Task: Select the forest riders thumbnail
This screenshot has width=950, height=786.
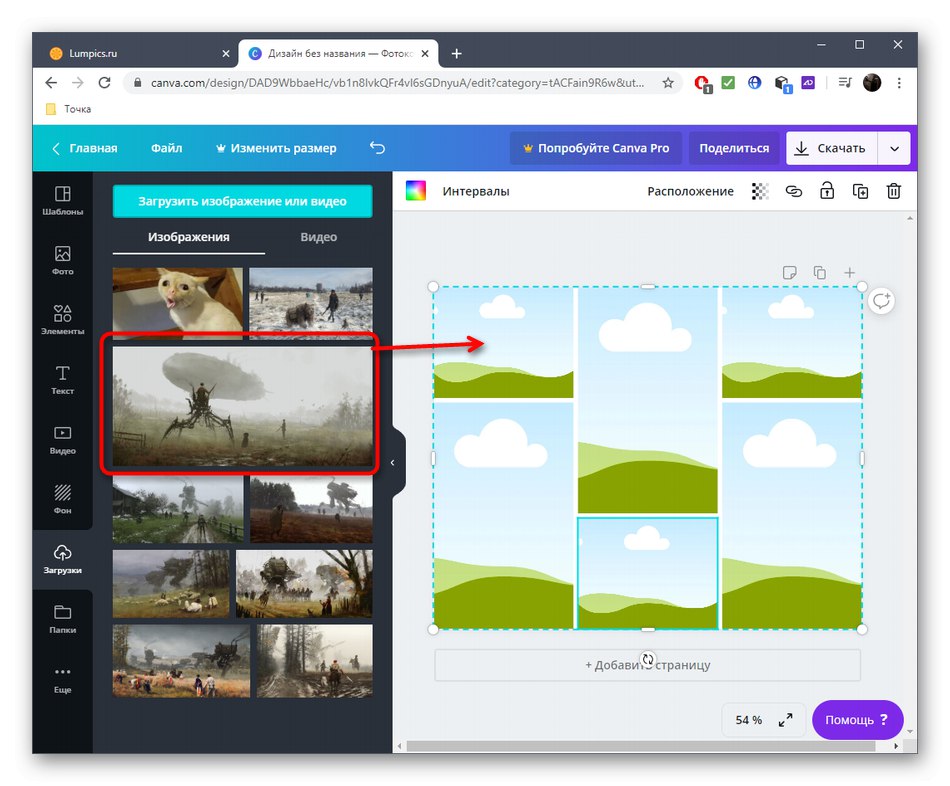Action: click(x=314, y=661)
